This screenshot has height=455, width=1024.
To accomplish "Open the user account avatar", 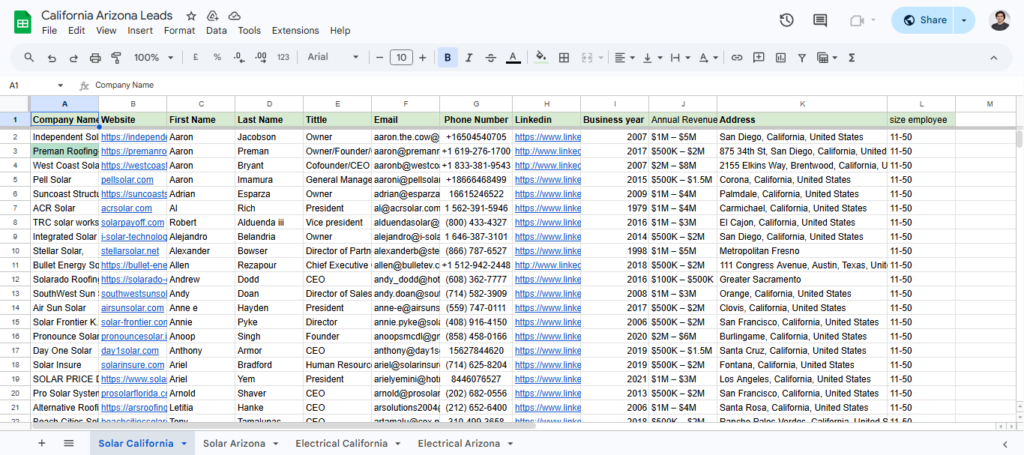I will point(999,20).
